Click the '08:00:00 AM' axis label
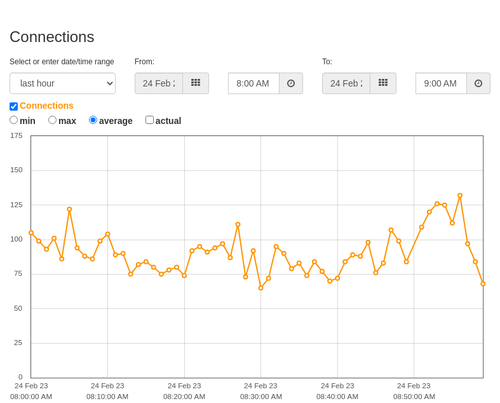500x403 pixels. pos(31,397)
